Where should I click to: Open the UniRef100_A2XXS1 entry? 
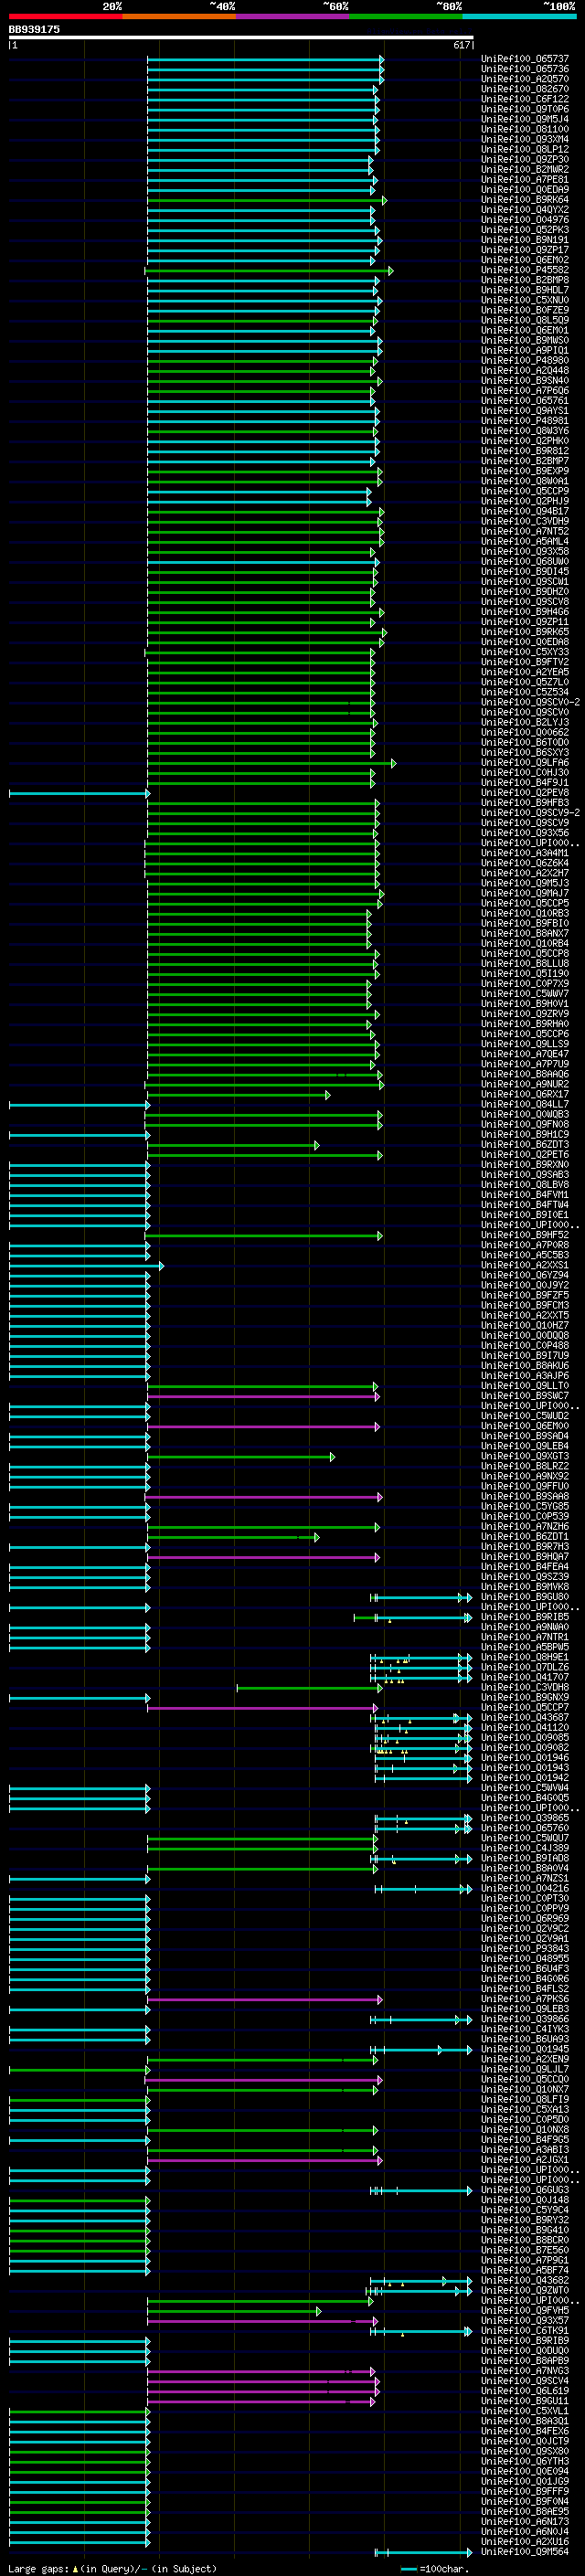(524, 1265)
